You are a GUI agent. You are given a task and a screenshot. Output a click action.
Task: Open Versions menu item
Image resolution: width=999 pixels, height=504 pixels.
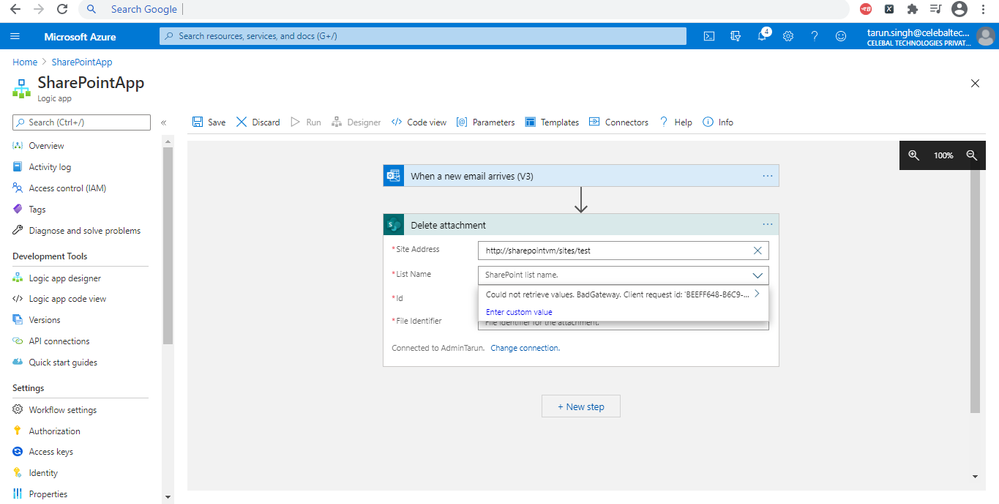[45, 320]
